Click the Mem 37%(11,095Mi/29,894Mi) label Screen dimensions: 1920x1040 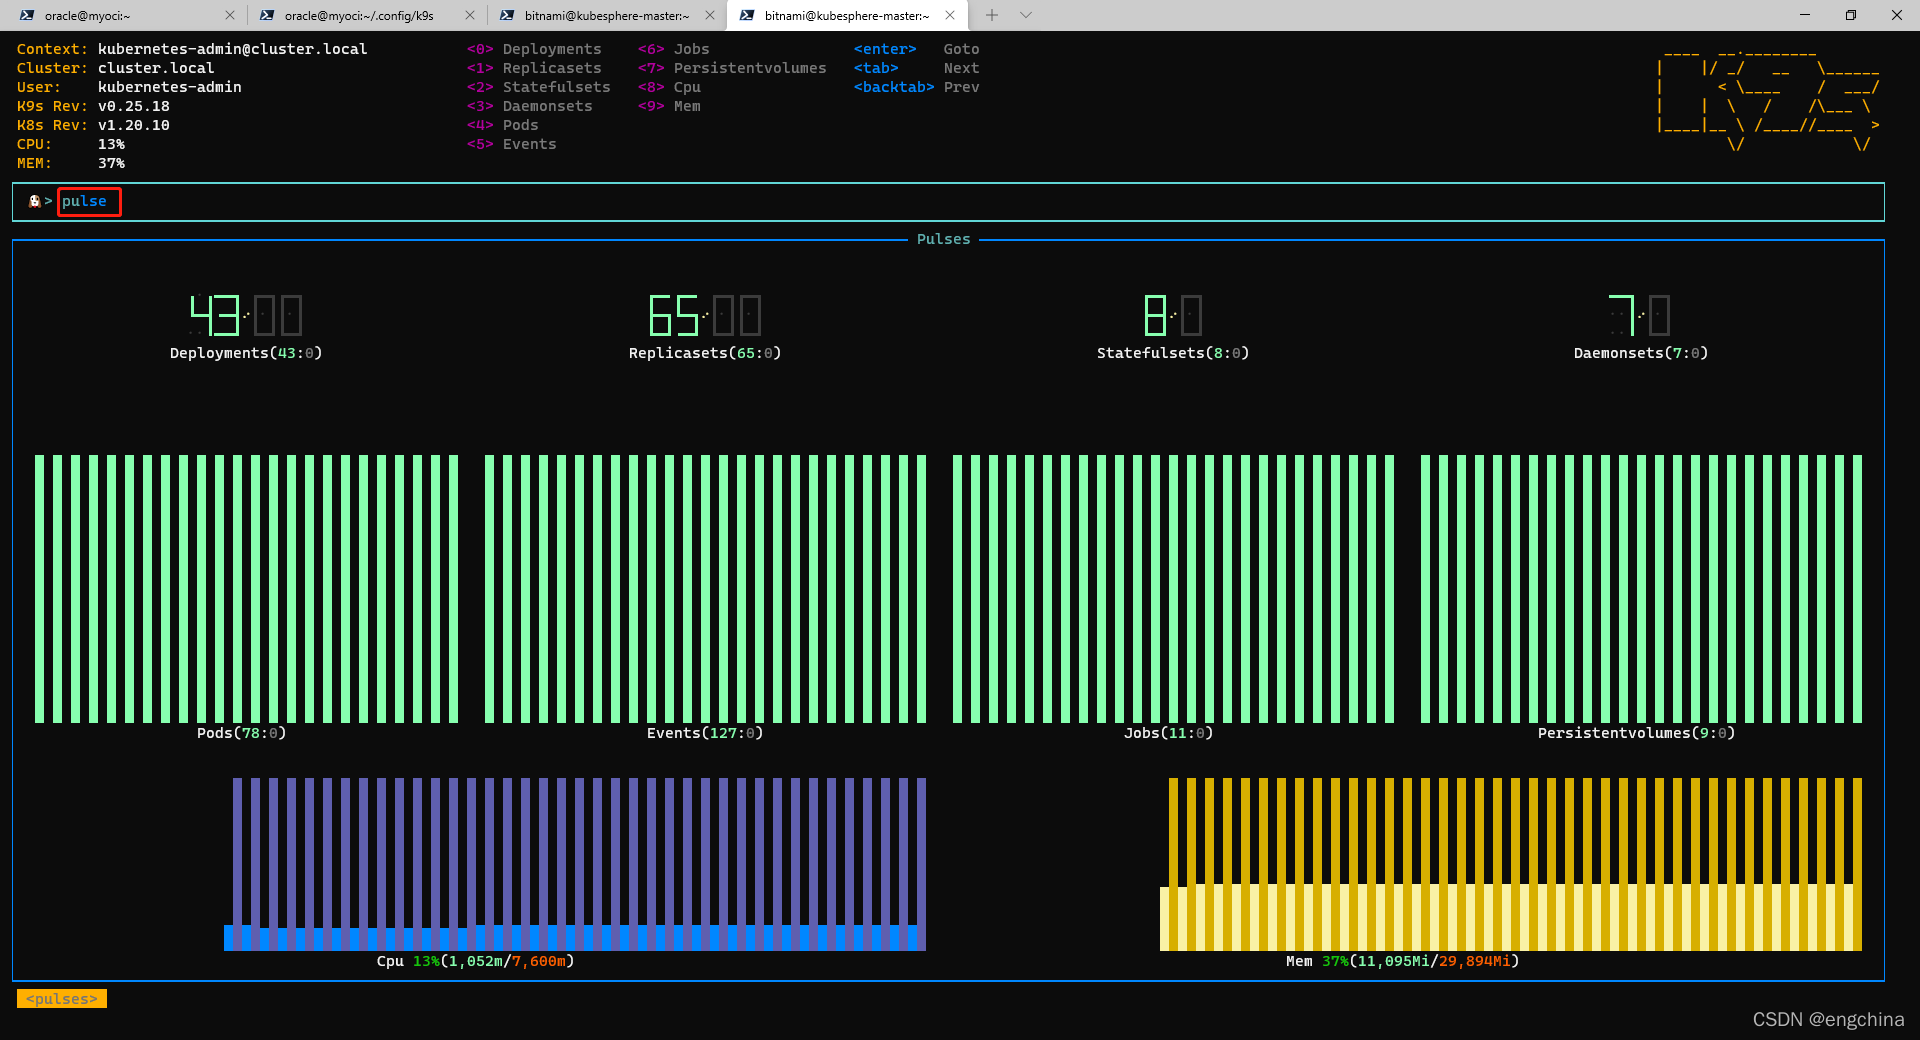(1402, 961)
